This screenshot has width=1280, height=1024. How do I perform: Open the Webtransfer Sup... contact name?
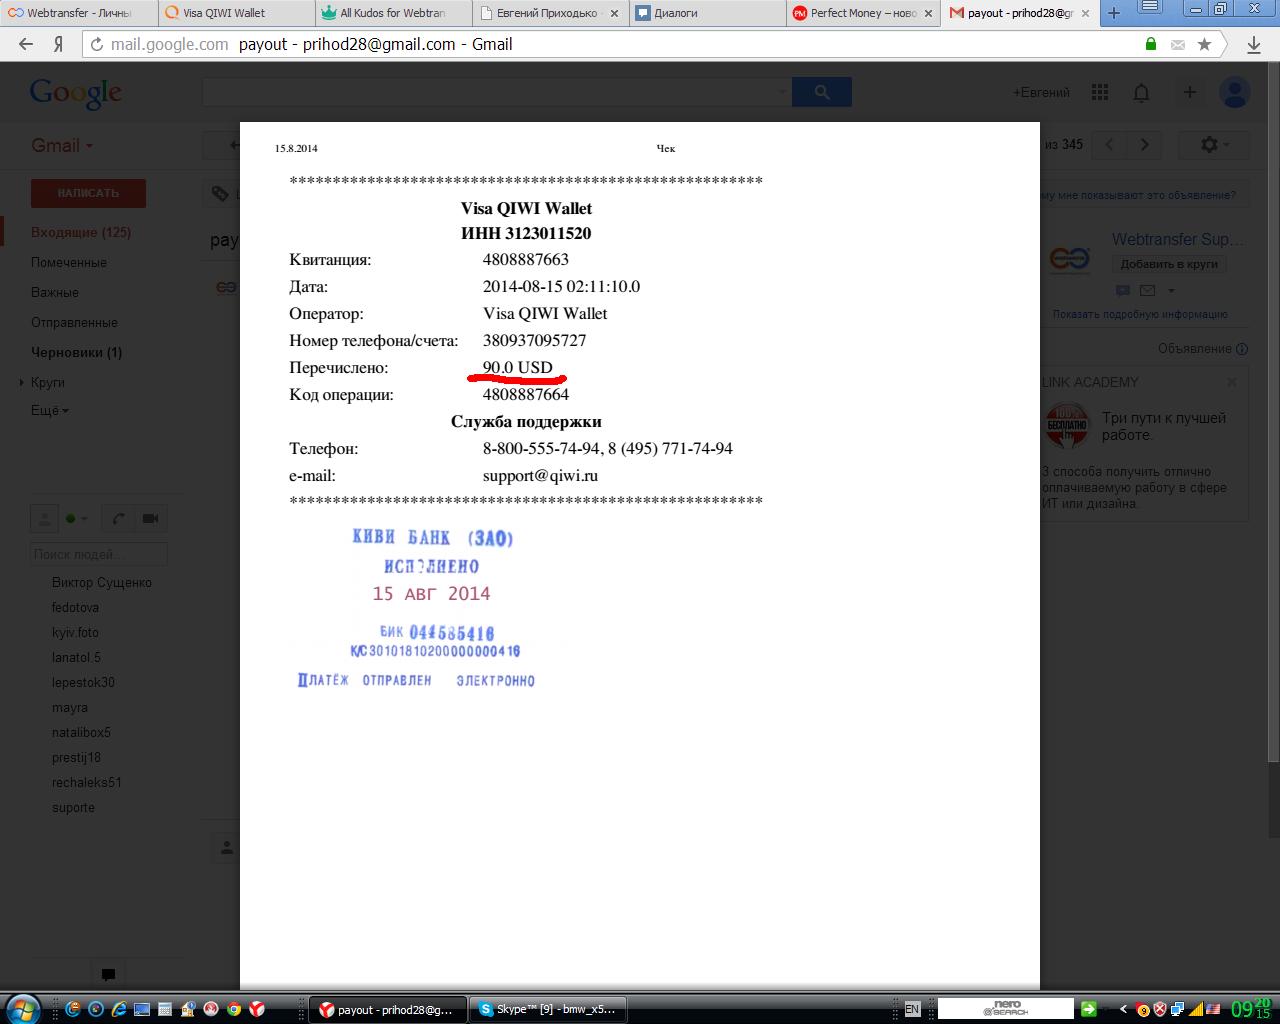1178,240
